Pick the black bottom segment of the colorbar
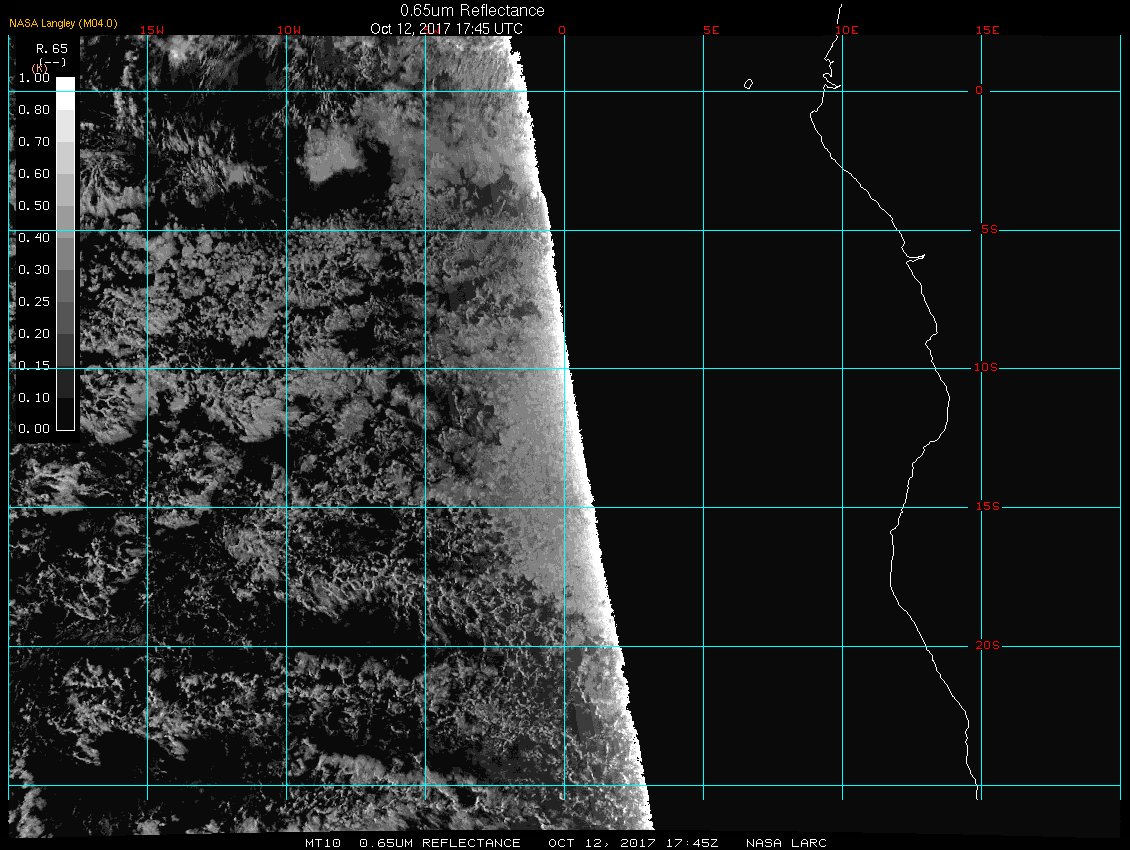This screenshot has width=1130, height=850. pos(66,414)
